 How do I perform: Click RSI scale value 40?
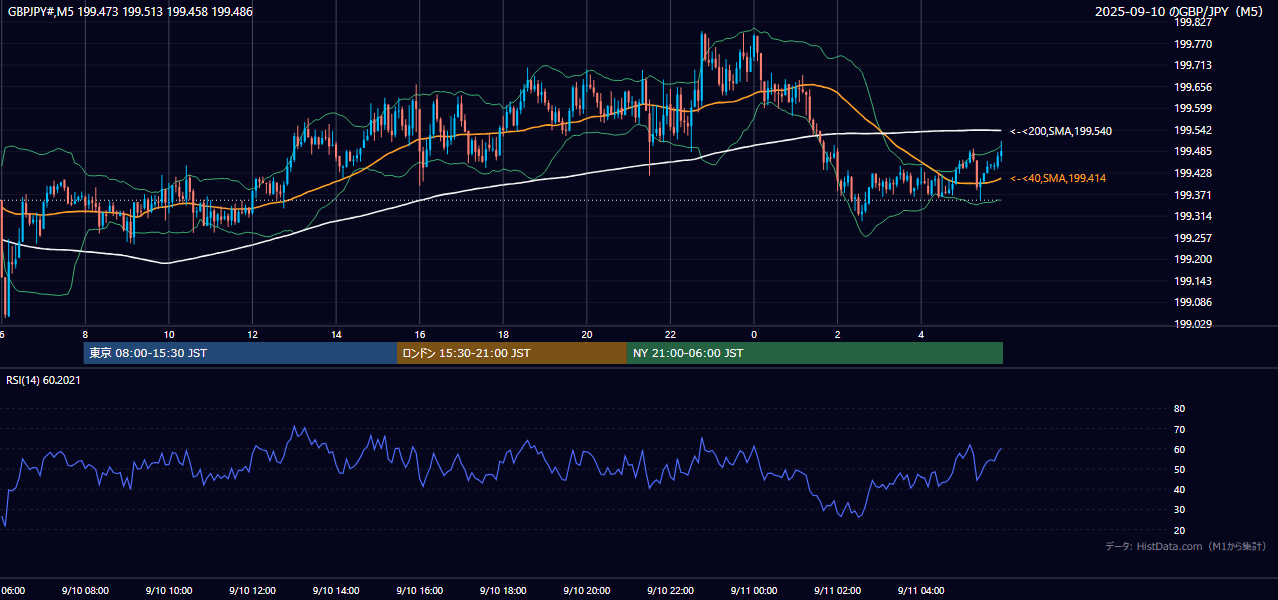click(1179, 489)
